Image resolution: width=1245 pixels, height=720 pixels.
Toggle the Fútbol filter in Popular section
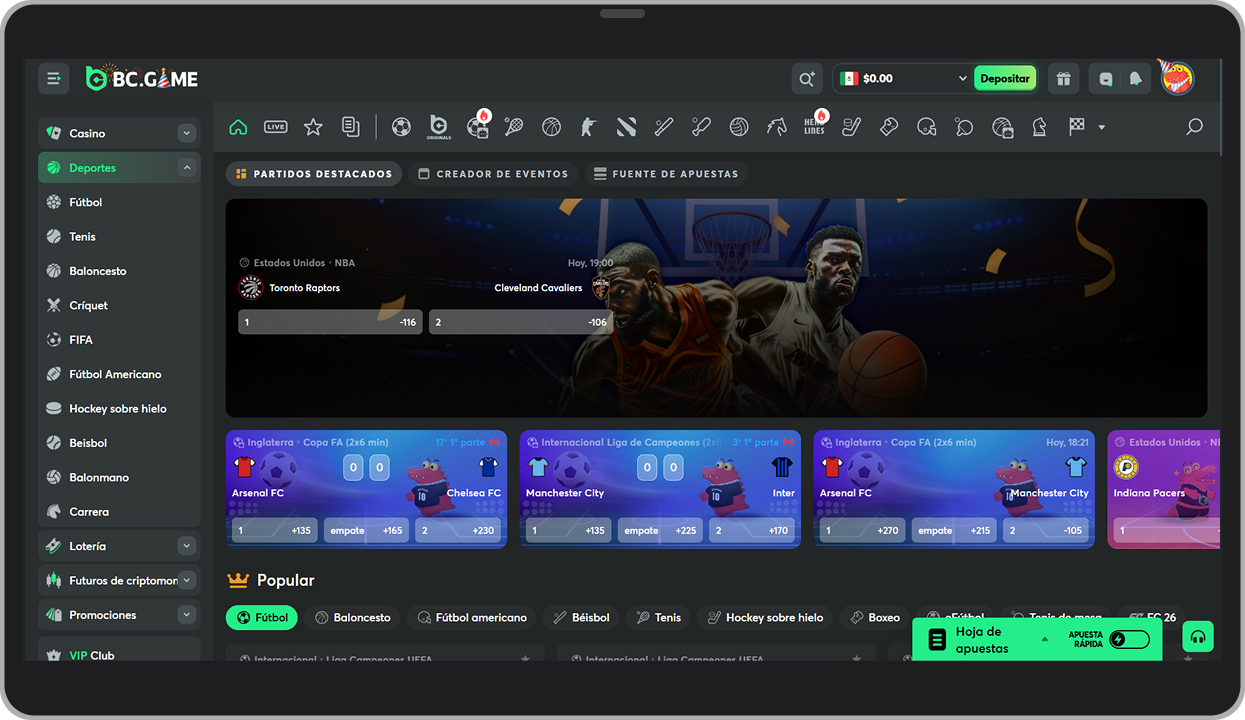(x=261, y=617)
